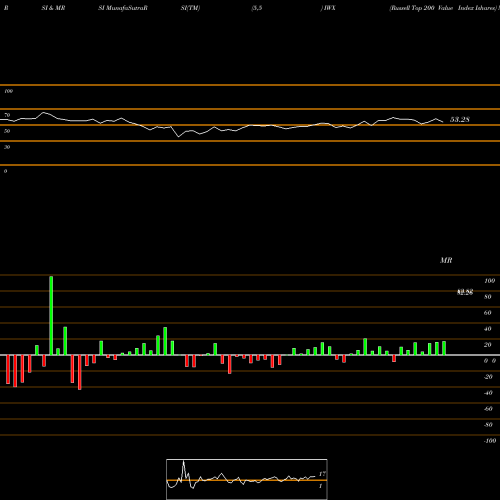Click the 'SI & MR' header text
The image size is (500, 500).
(x=53, y=8)
